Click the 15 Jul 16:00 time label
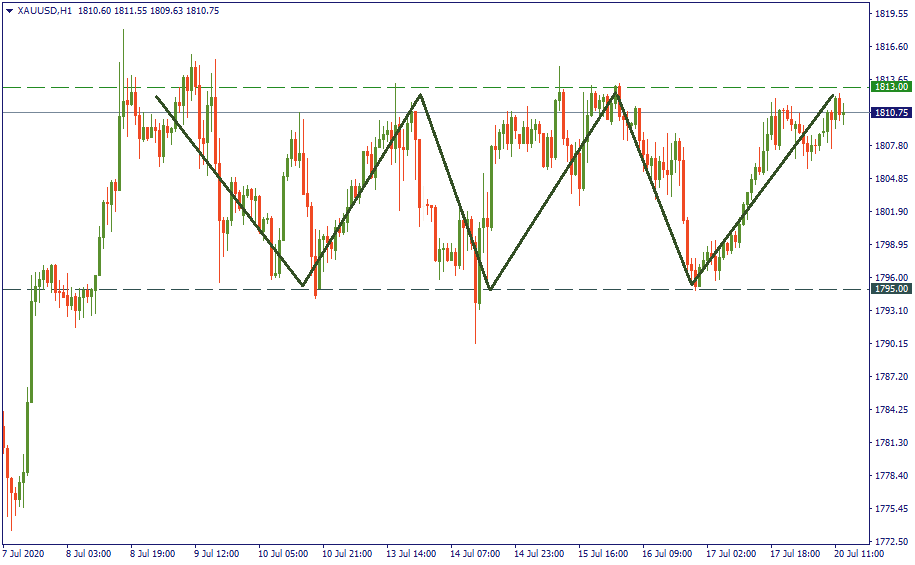The height and width of the screenshot is (565, 915). (604, 553)
